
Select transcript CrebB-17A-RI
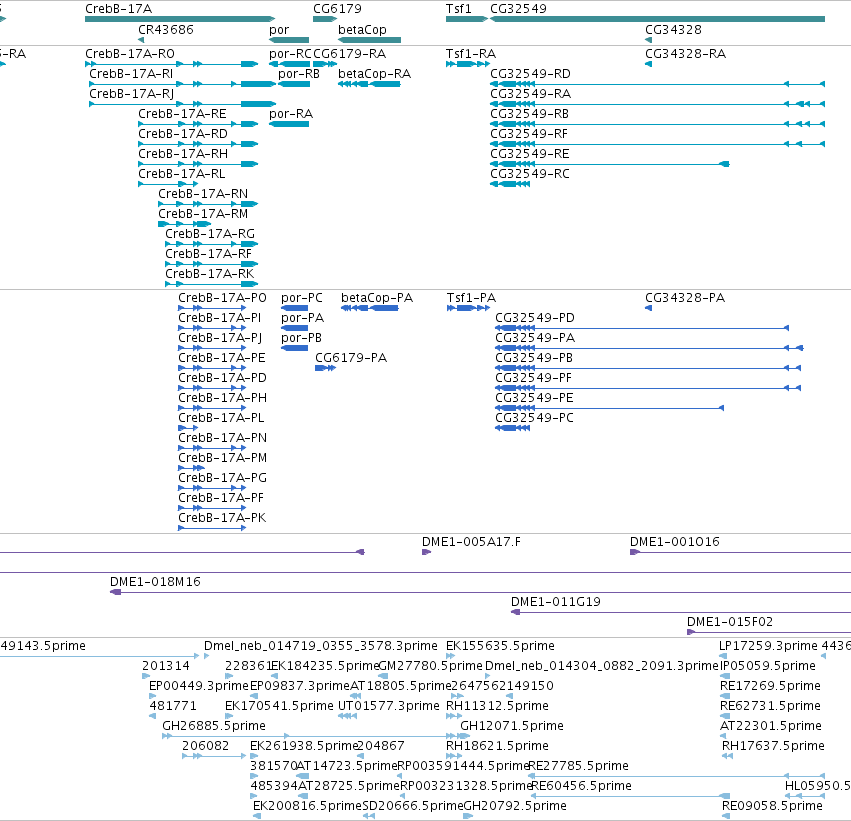click(131, 74)
